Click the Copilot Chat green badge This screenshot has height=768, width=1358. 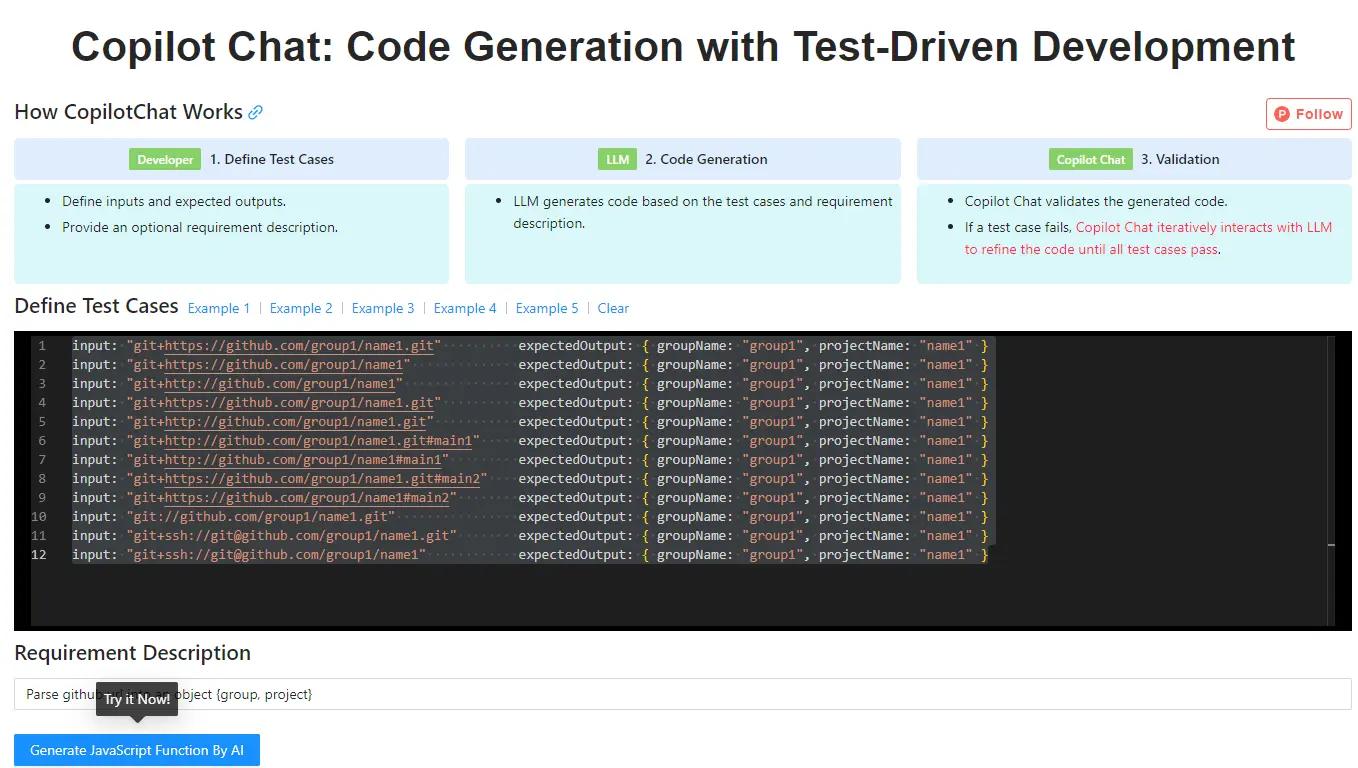tap(1090, 159)
